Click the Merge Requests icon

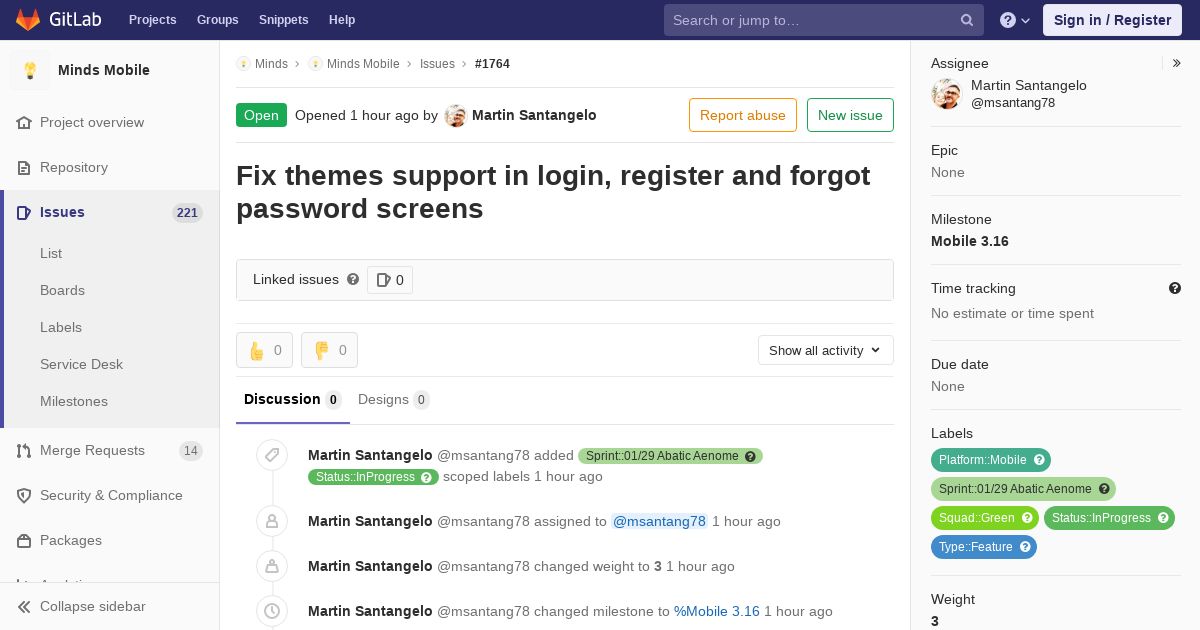(x=24, y=450)
